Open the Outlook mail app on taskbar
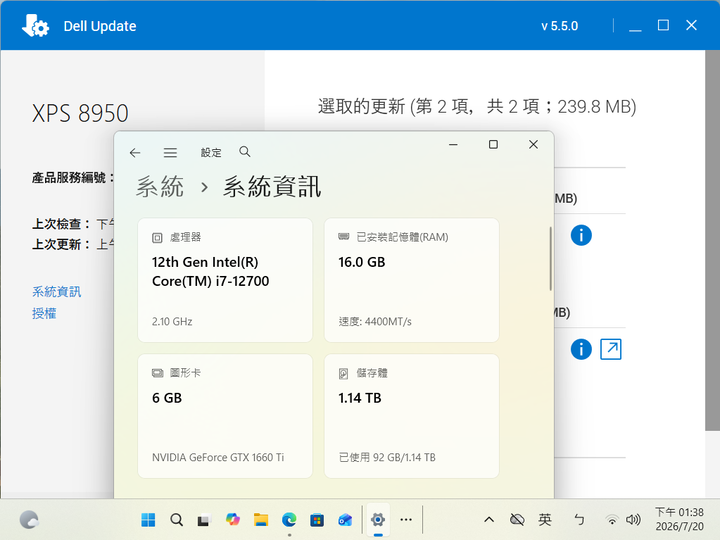 pos(345,520)
